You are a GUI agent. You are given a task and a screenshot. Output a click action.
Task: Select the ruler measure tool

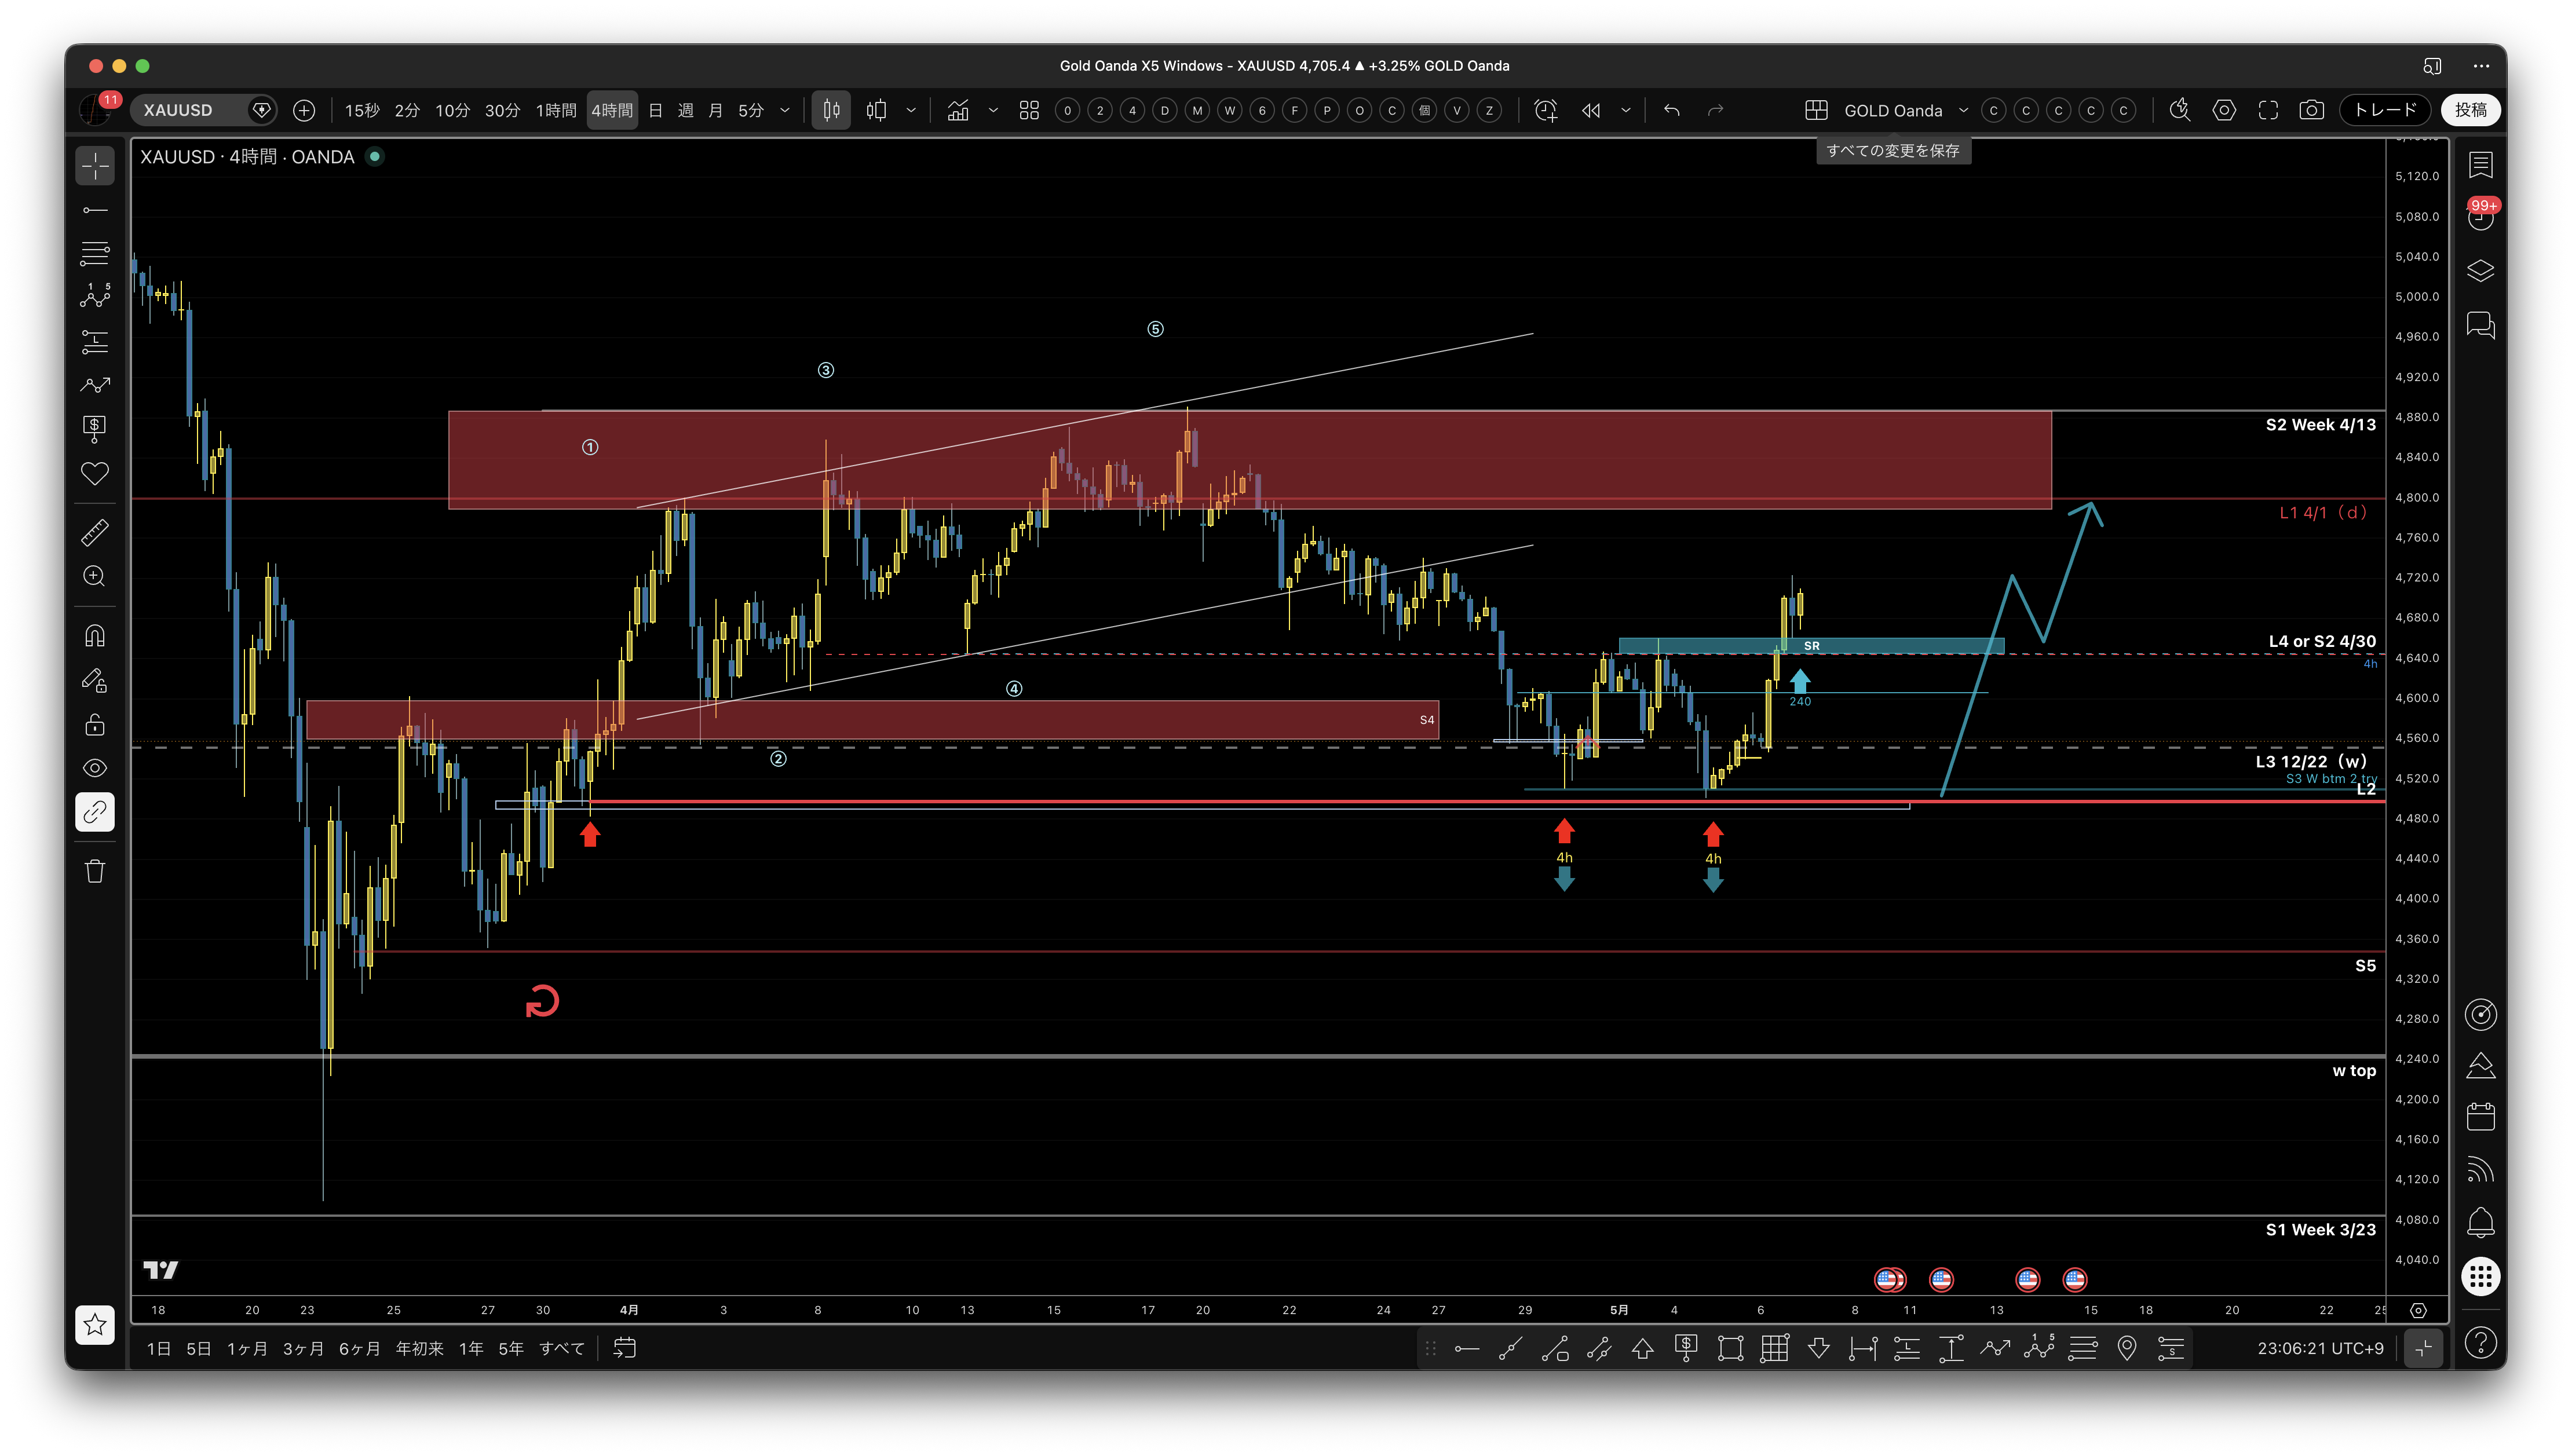point(95,532)
